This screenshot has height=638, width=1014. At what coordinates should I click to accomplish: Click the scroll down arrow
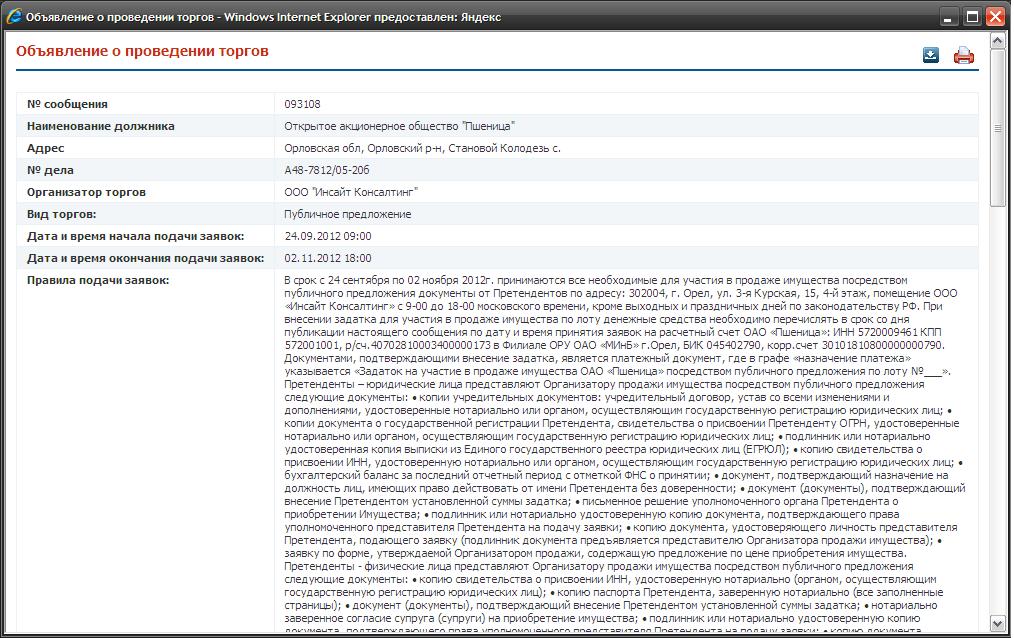pos(997,623)
